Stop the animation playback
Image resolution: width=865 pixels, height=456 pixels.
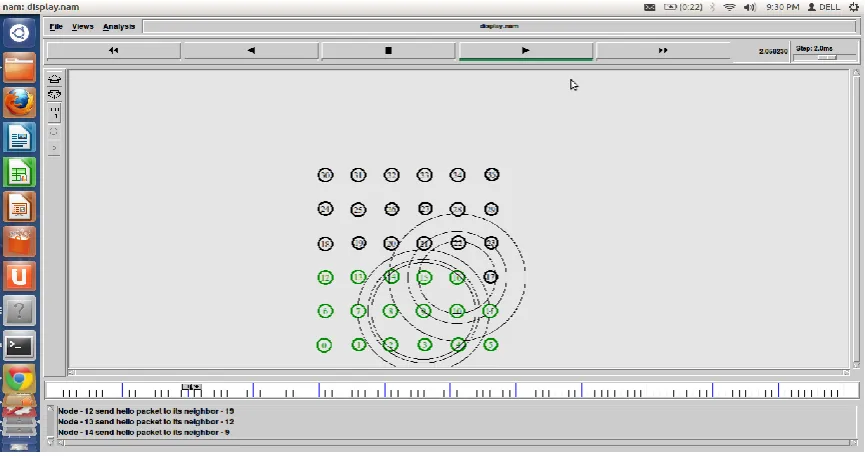[x=388, y=50]
